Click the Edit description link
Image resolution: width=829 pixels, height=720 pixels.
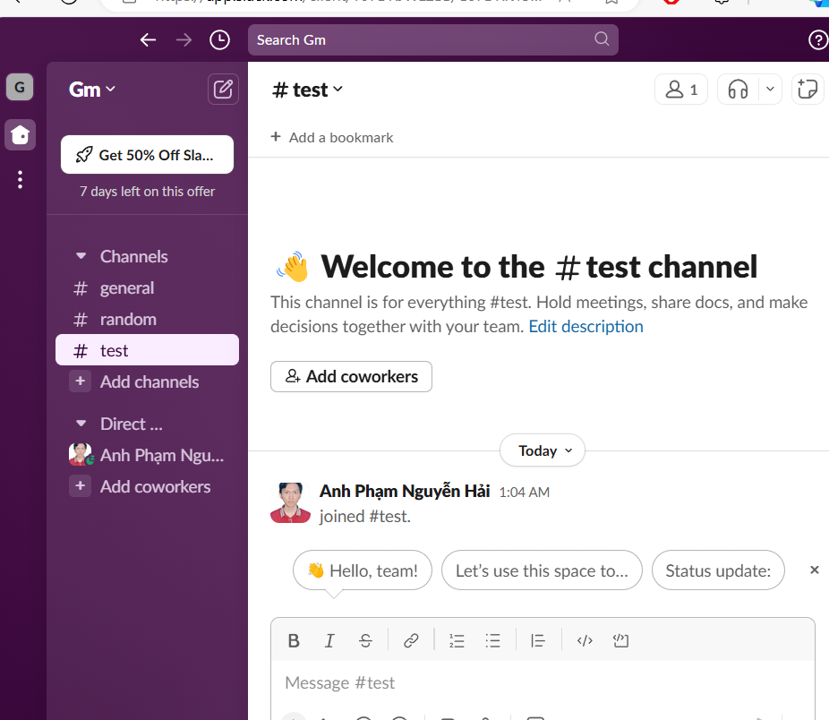586,326
